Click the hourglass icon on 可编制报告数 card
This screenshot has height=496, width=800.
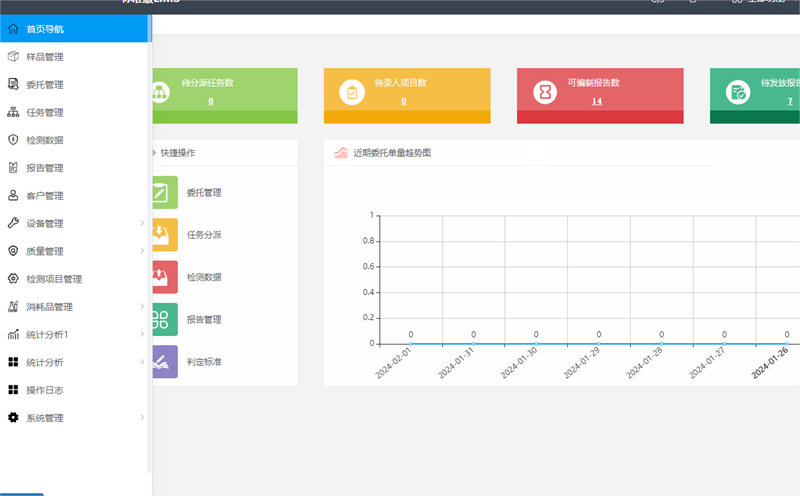[x=545, y=92]
